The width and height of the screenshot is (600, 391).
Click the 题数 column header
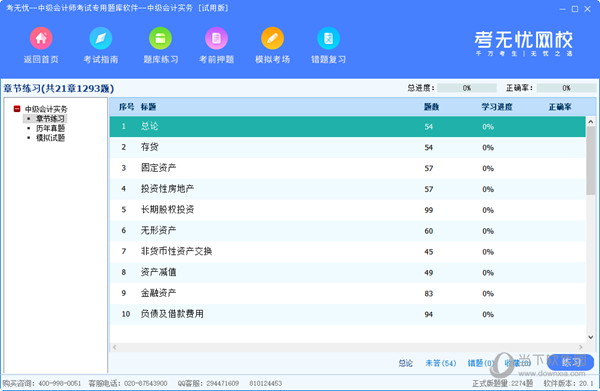click(x=431, y=107)
